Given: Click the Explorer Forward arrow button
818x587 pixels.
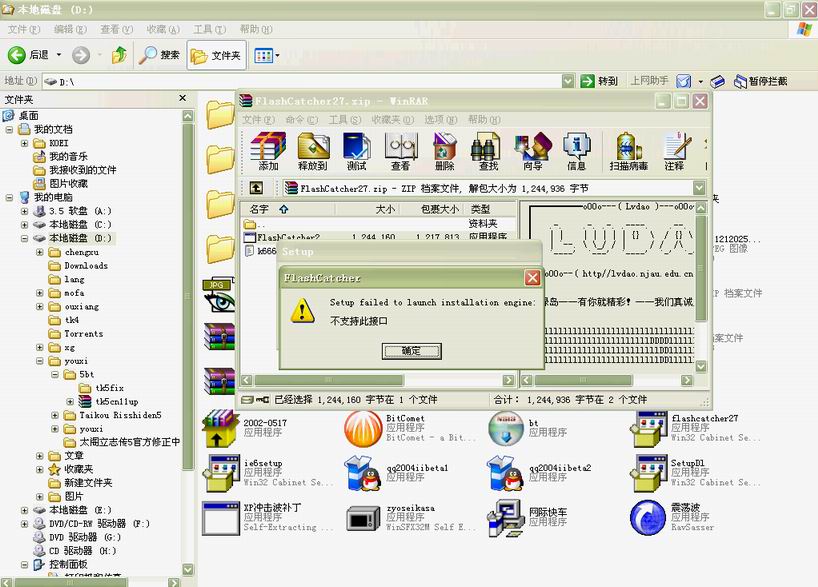Looking at the screenshot, I should pyautogui.click(x=81, y=54).
